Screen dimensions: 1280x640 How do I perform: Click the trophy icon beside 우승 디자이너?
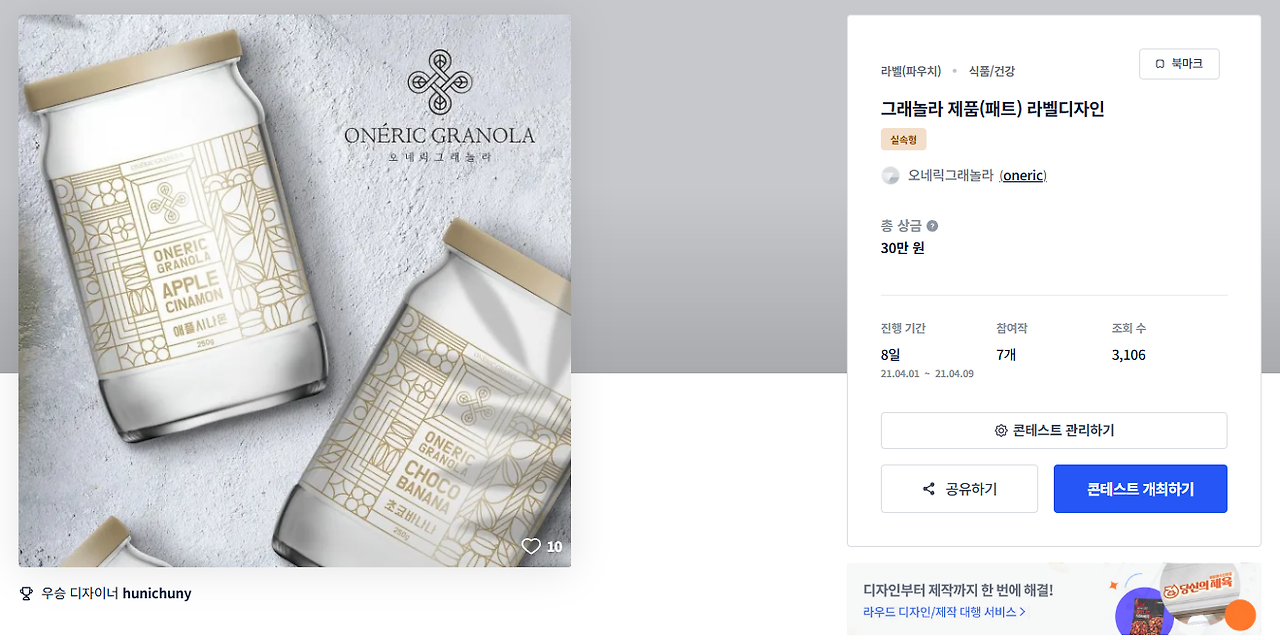(27, 594)
